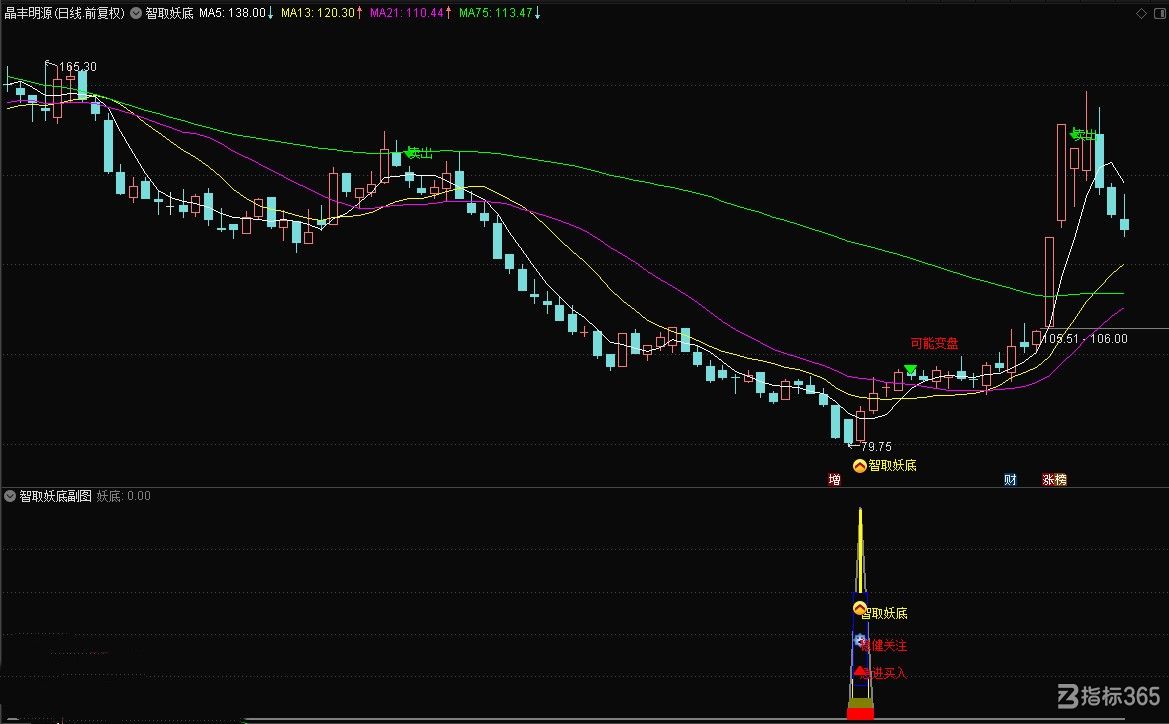Open the 智取妖底 indicator dropdown in top header

pyautogui.click(x=136, y=13)
